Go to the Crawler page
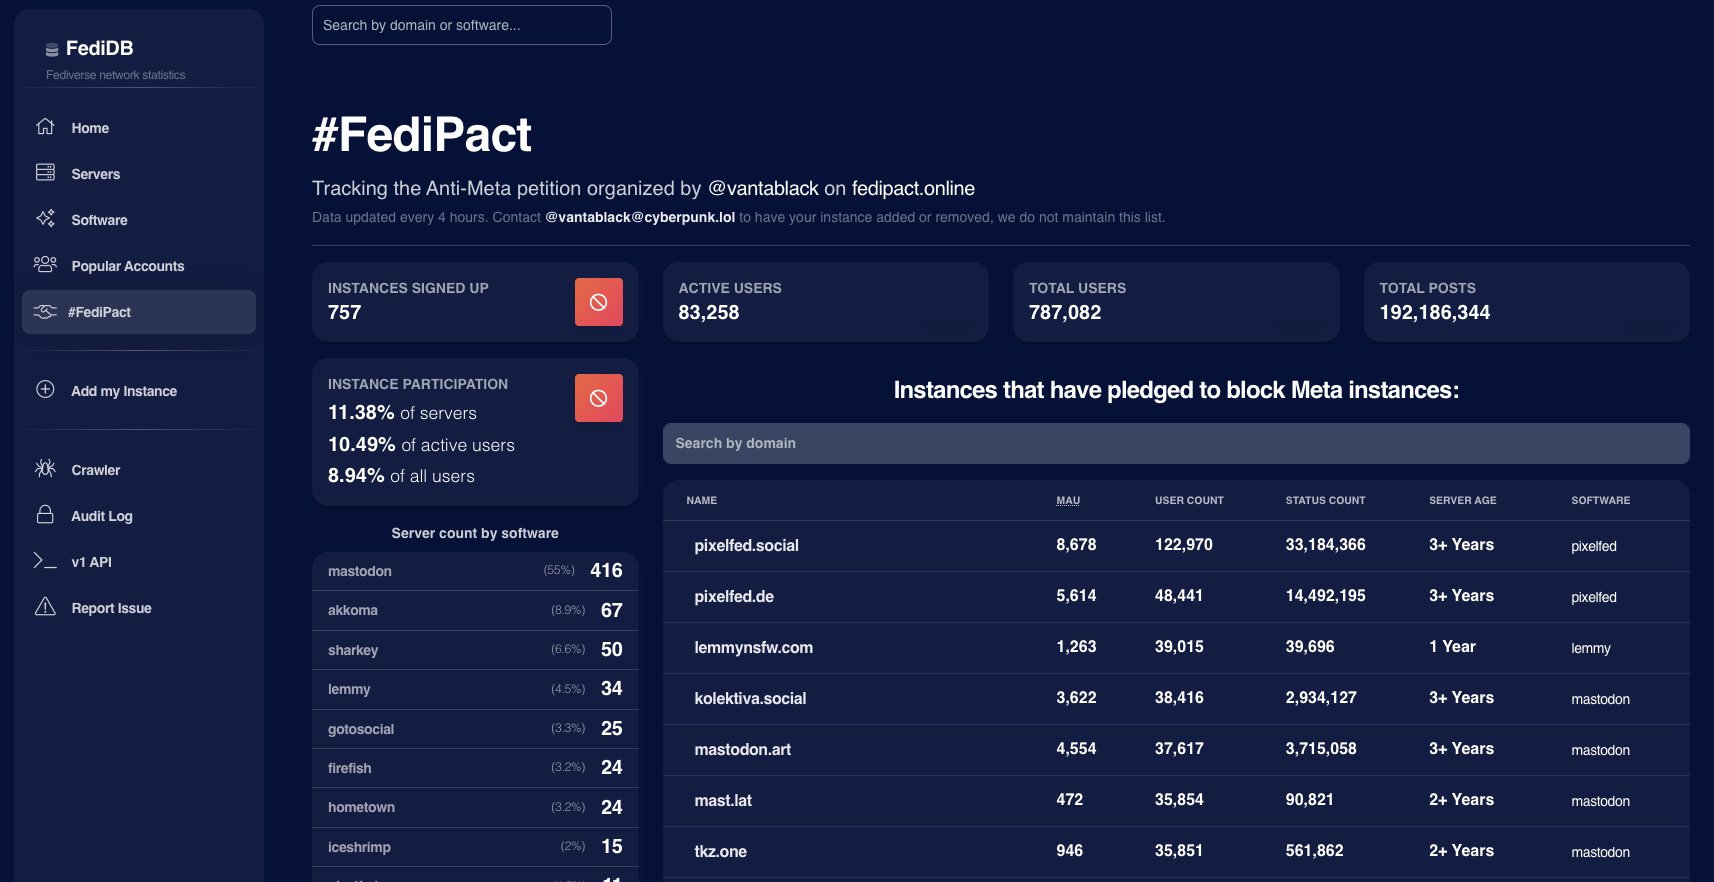The width and height of the screenshot is (1714, 882). (139, 470)
